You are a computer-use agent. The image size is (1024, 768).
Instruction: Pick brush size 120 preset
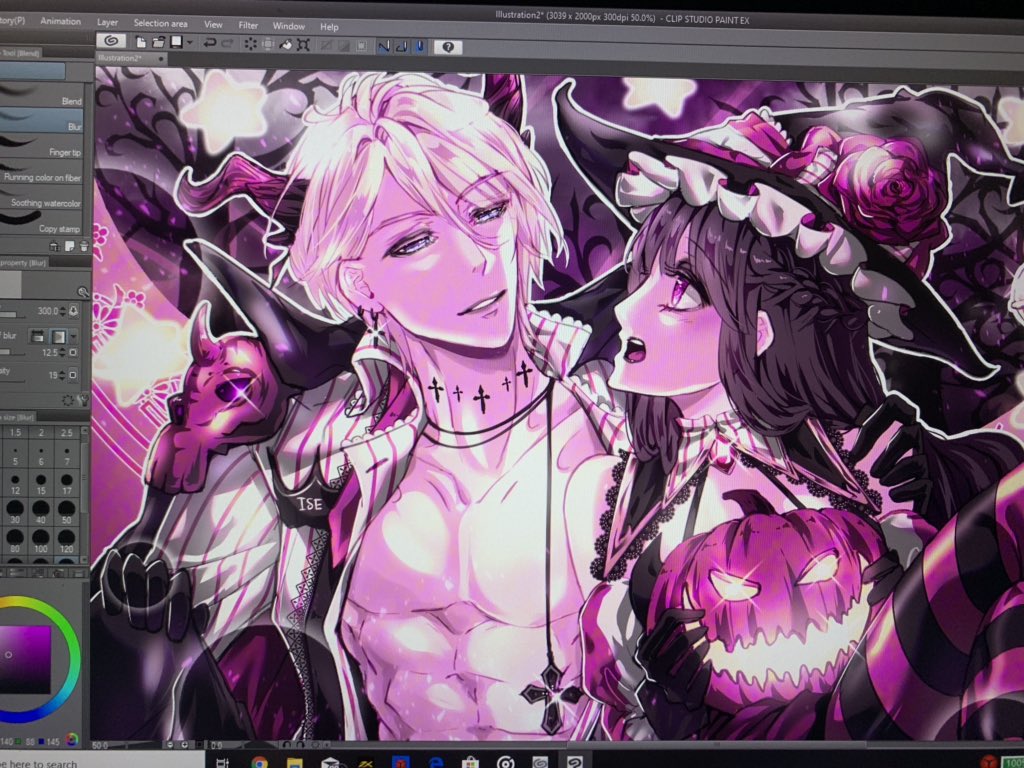point(67,540)
